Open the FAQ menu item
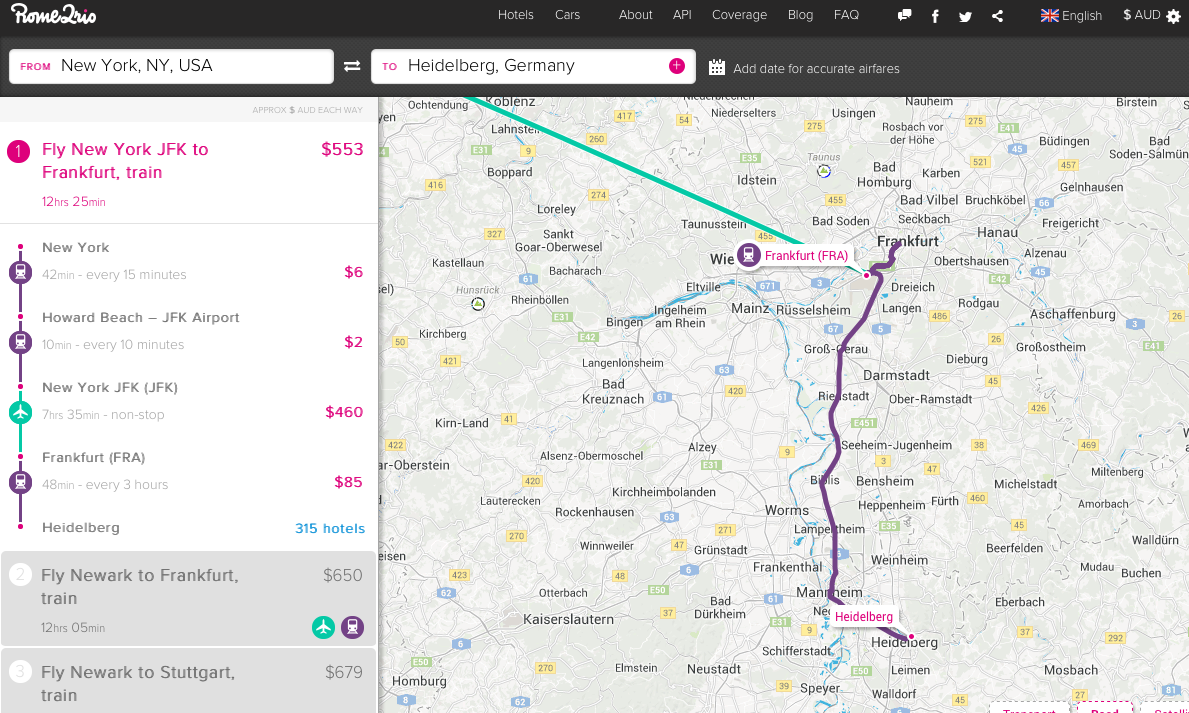The width and height of the screenshot is (1189, 713). [x=846, y=14]
